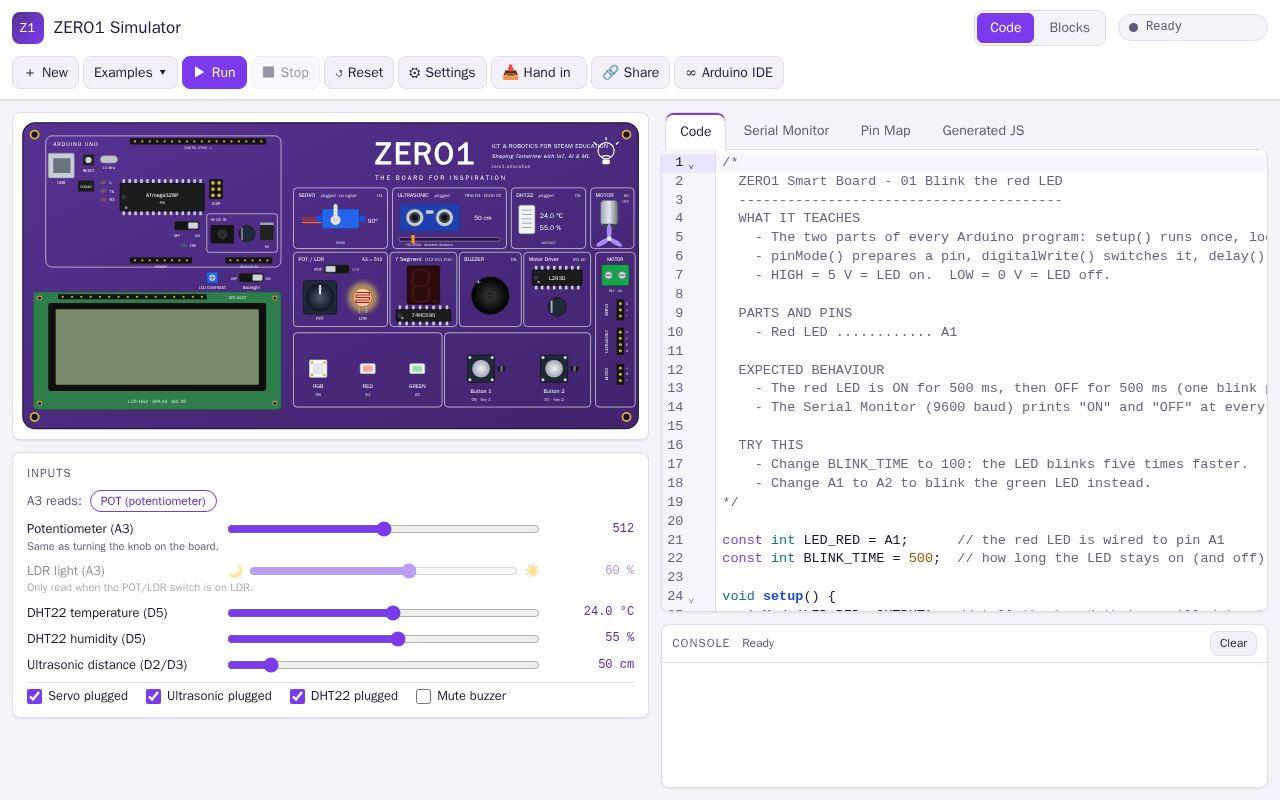1280x800 pixels.
Task: Push Button 2 on the board
Action: pyautogui.click(x=554, y=369)
